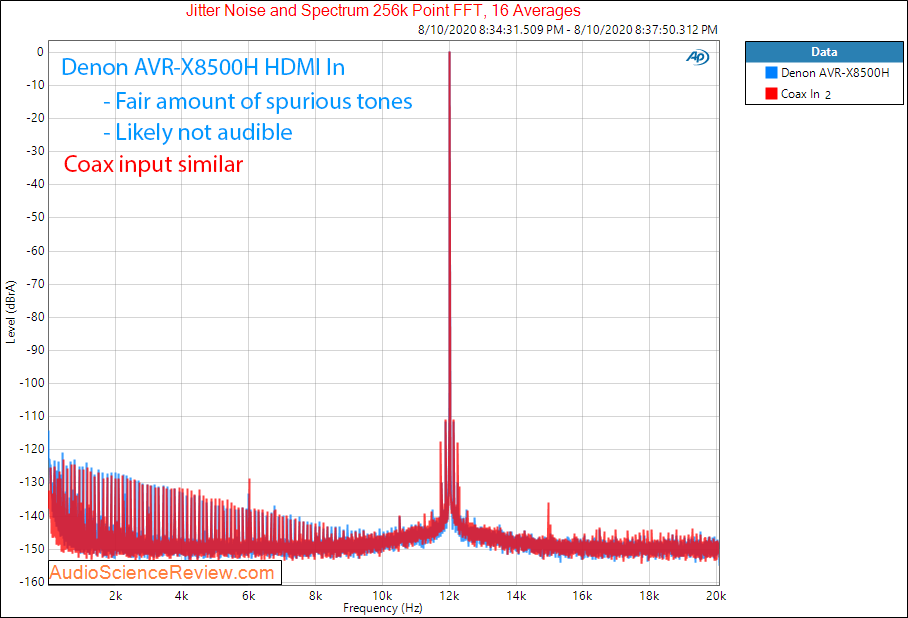
Task: Click the 12k frequency tick label
Action: pos(449,596)
